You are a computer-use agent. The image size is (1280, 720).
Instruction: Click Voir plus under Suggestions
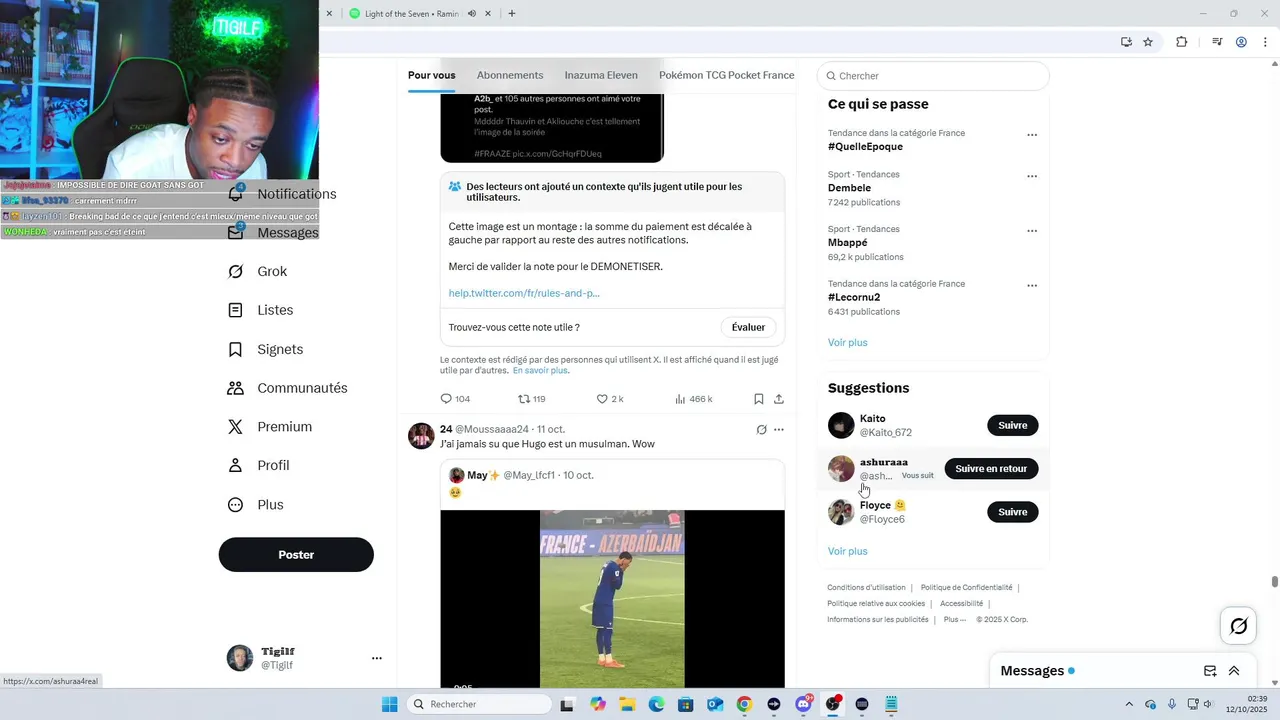click(x=847, y=551)
